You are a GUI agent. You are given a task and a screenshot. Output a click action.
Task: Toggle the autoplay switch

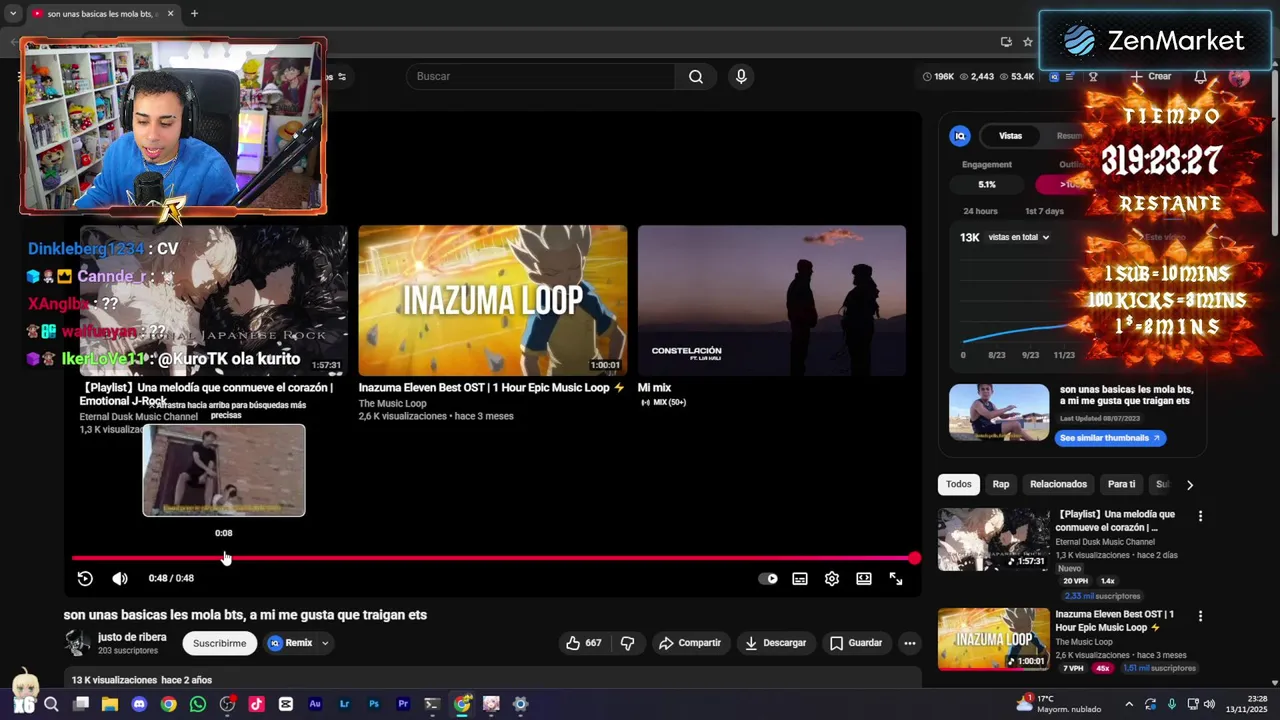coord(768,578)
